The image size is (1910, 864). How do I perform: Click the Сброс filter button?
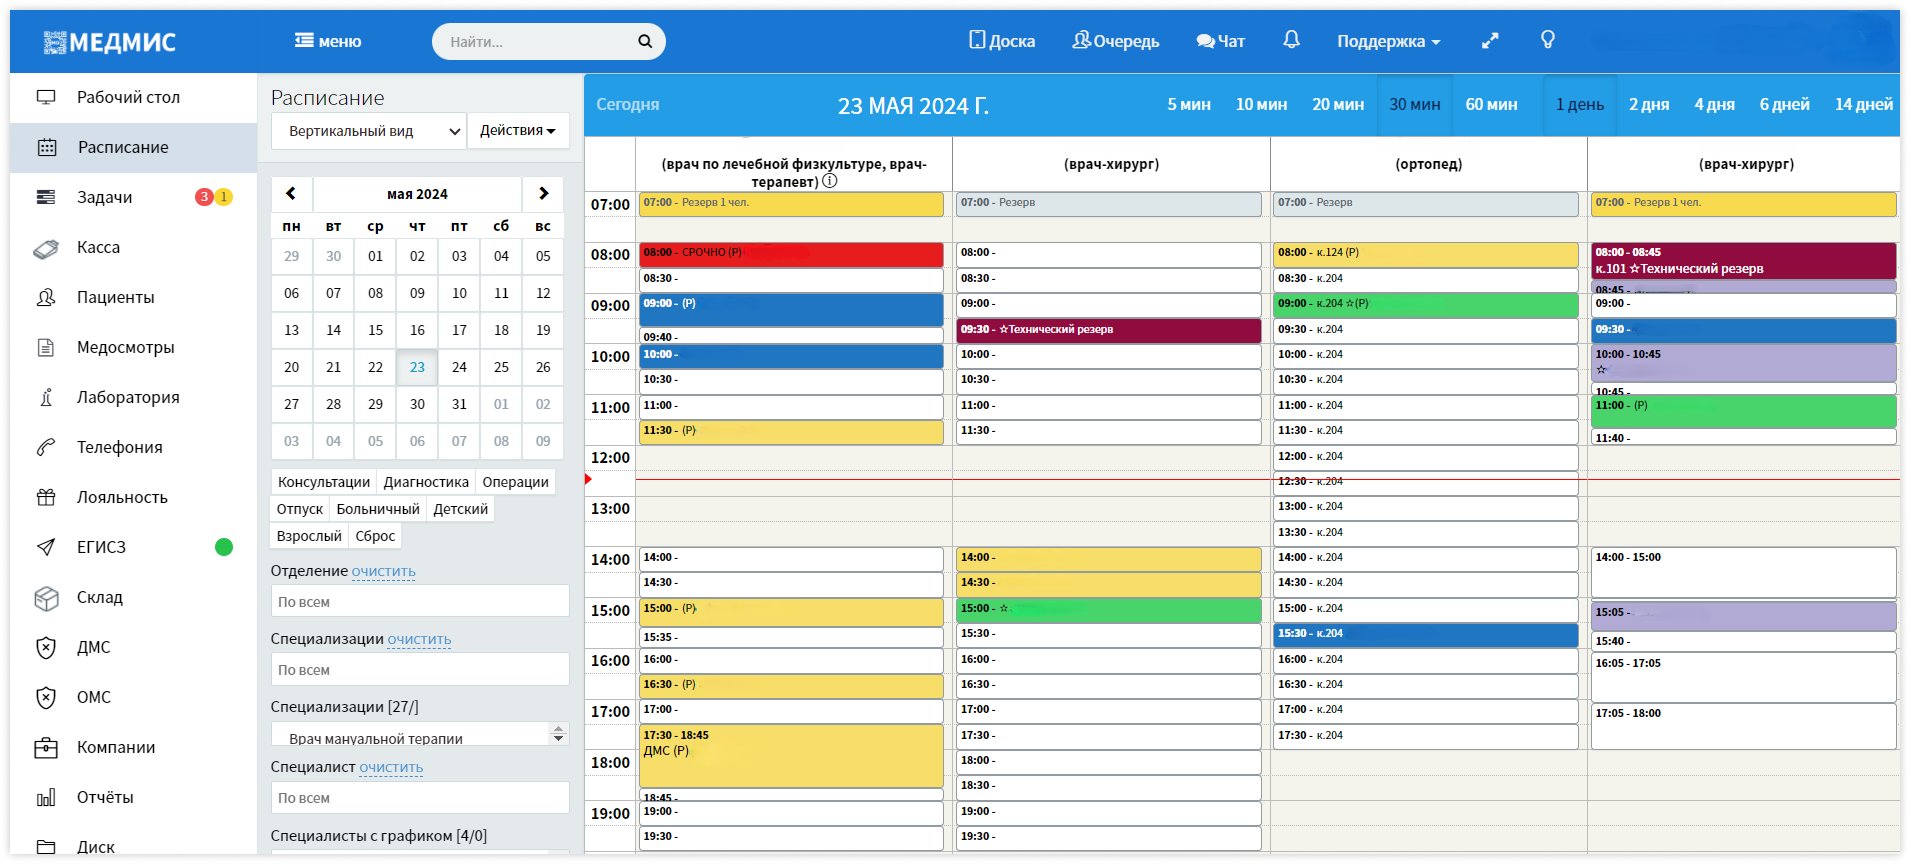375,536
